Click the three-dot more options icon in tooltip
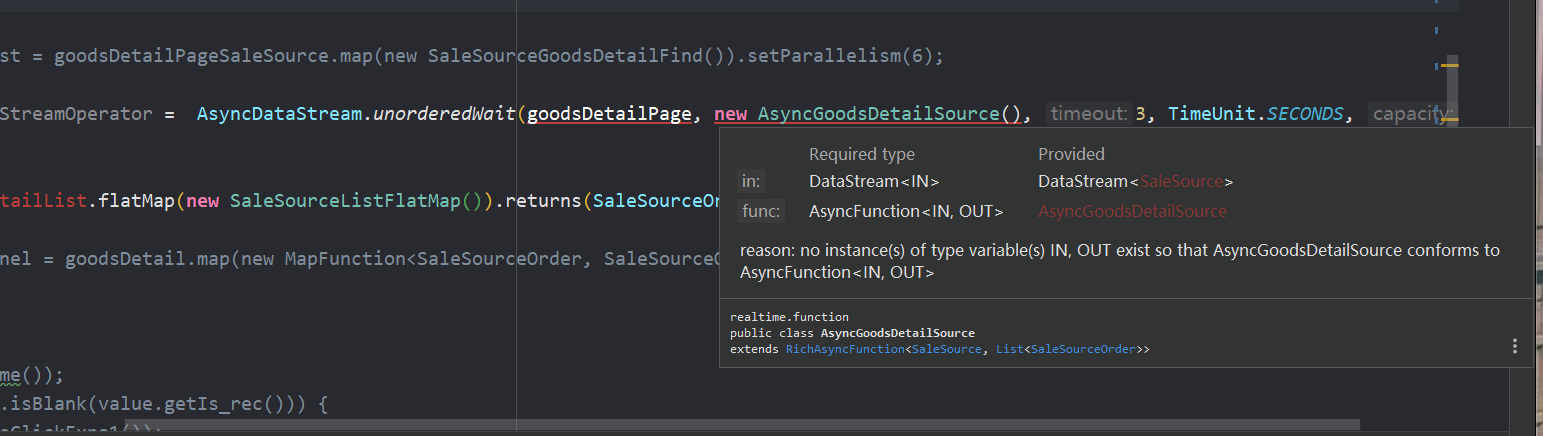The image size is (1543, 436). tap(1515, 346)
